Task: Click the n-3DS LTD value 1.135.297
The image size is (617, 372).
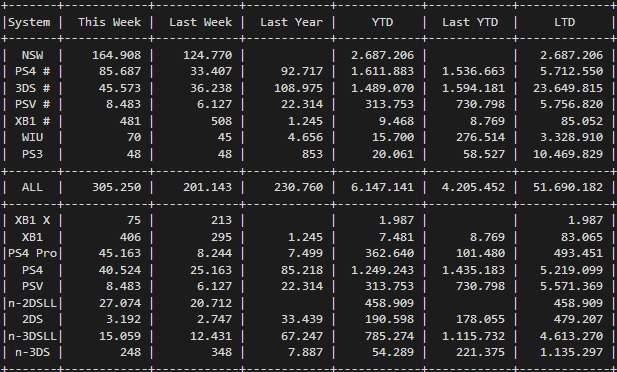Action: (x=571, y=352)
